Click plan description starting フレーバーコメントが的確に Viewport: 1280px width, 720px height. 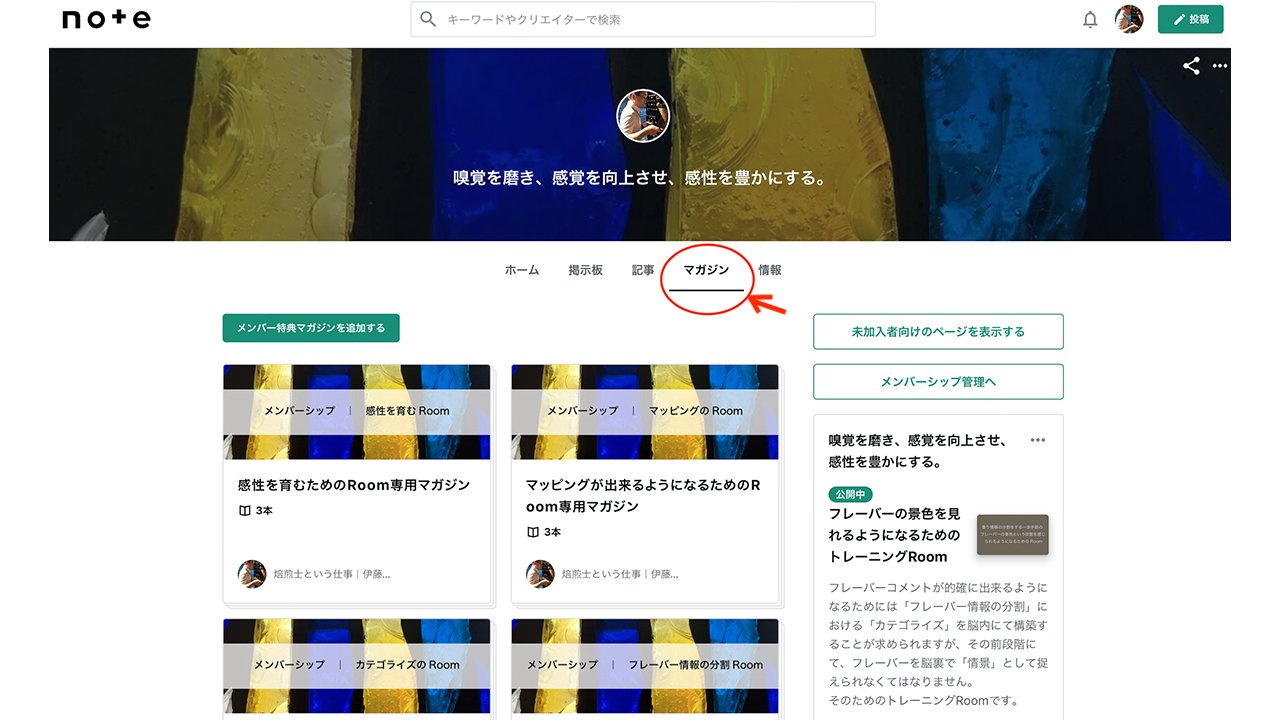click(x=938, y=644)
